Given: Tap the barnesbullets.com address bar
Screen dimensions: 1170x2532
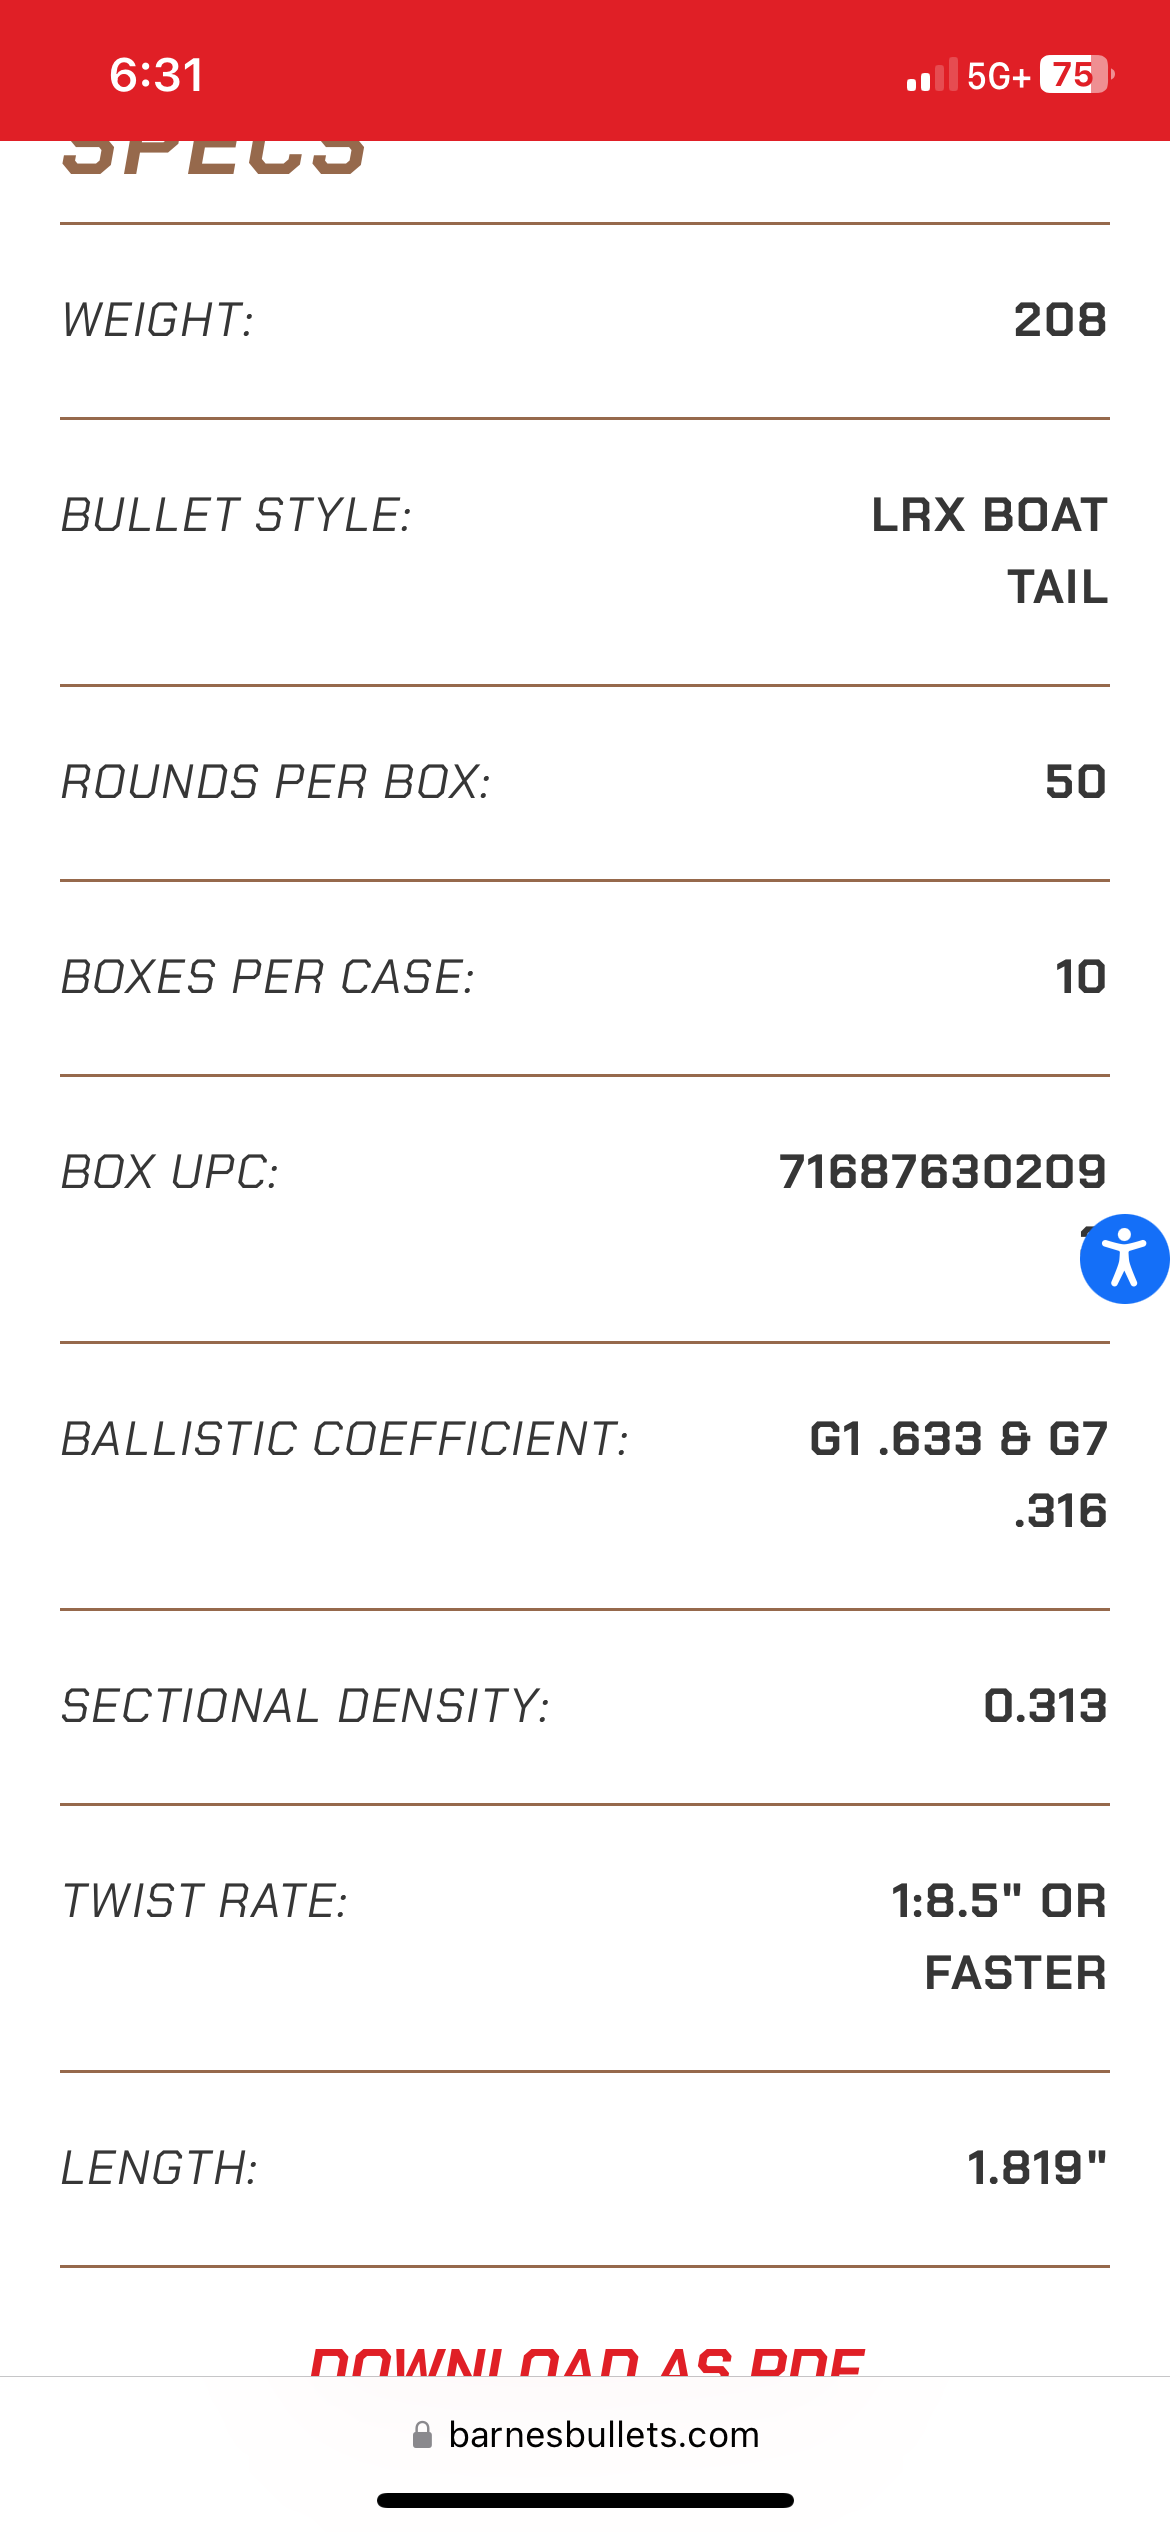Looking at the screenshot, I should [x=603, y=2435].
